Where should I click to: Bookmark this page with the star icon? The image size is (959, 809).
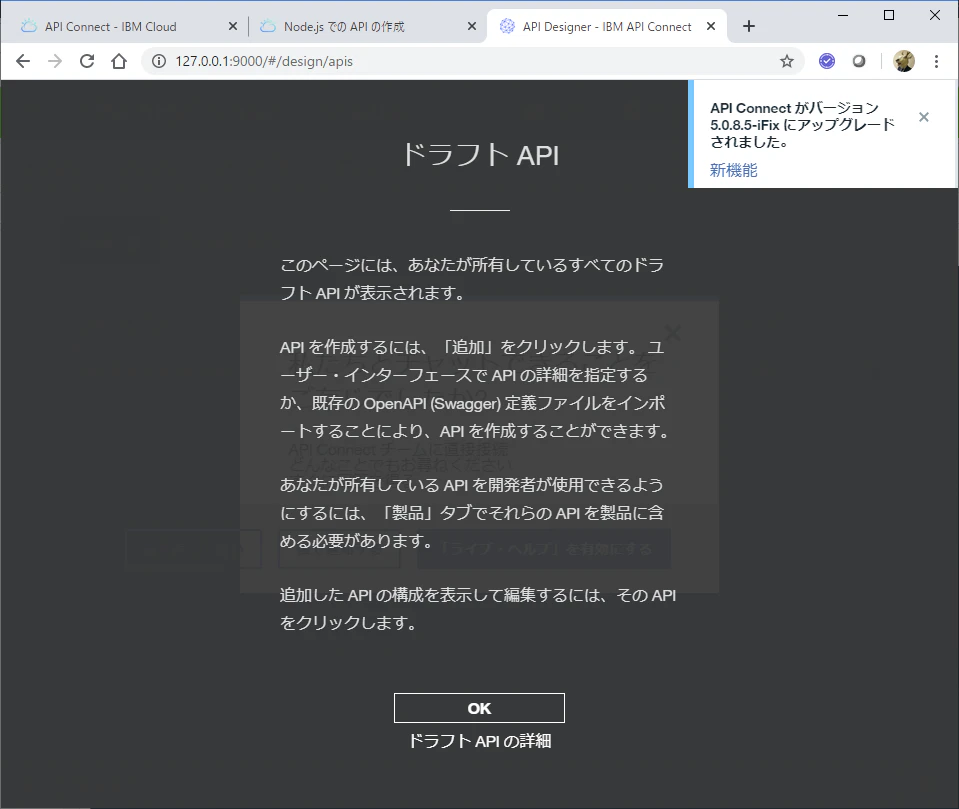tap(787, 61)
